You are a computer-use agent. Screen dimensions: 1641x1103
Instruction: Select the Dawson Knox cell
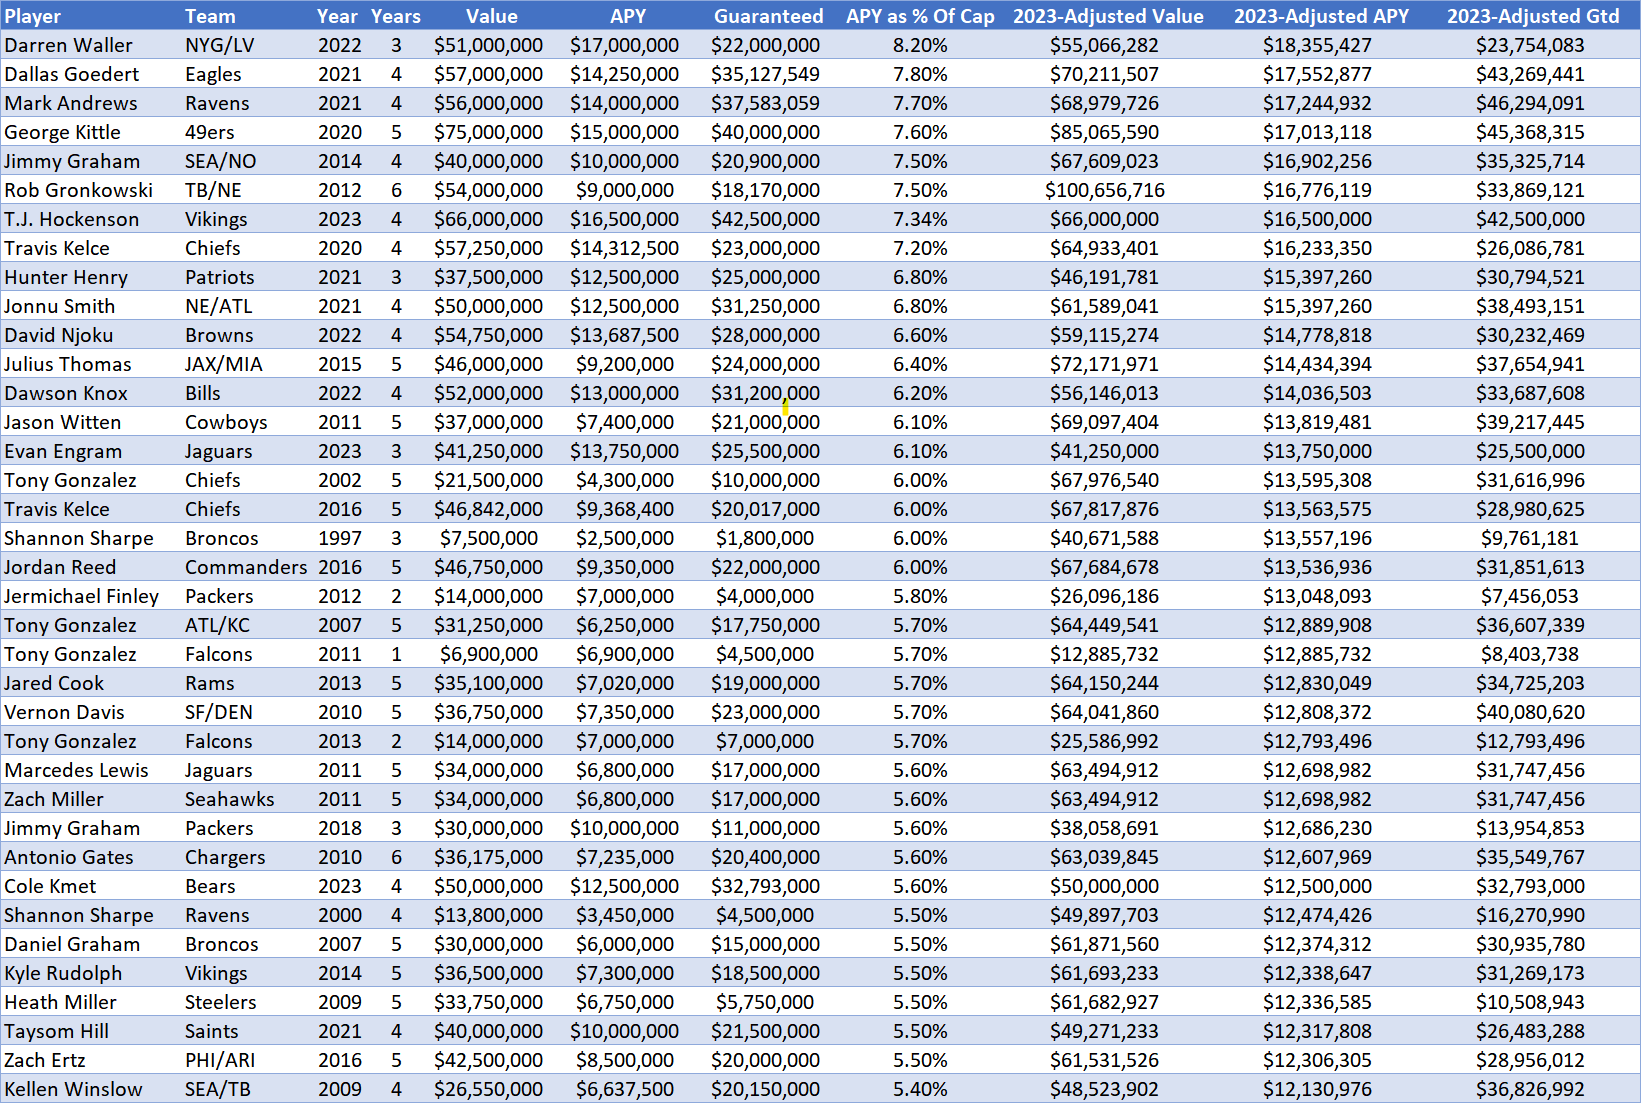click(x=66, y=393)
